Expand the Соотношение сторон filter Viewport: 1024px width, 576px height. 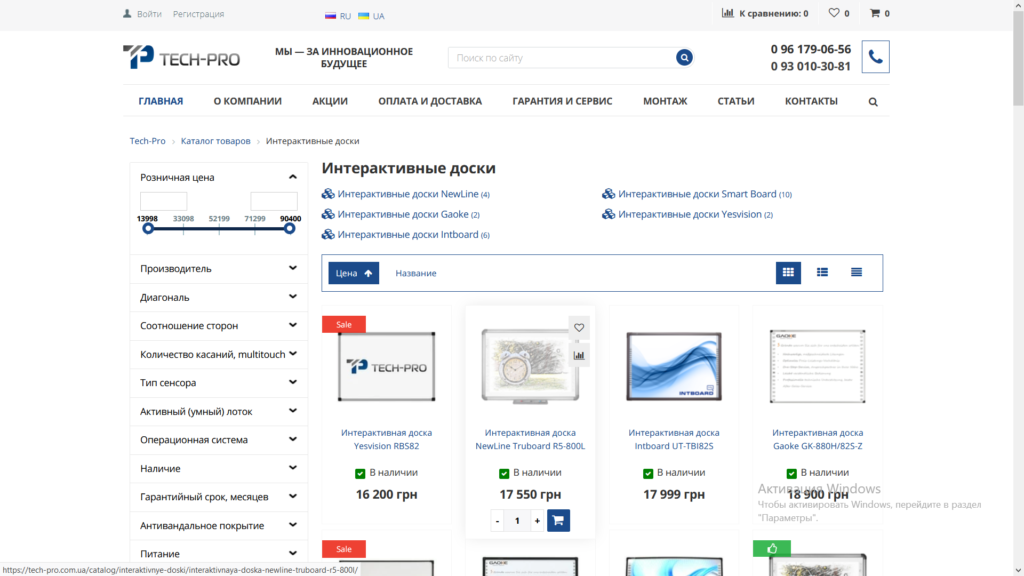(x=293, y=325)
